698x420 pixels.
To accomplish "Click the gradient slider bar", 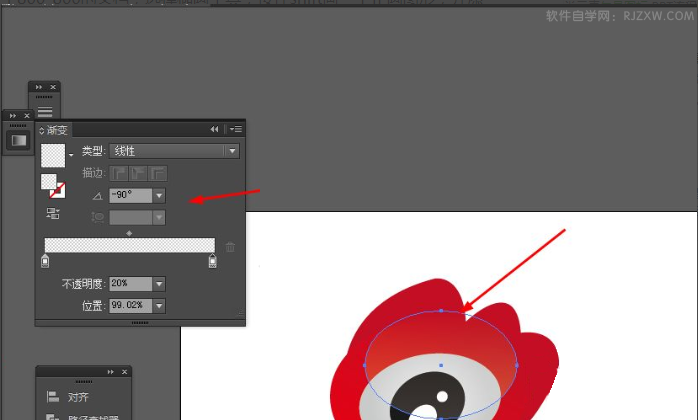I will pyautogui.click(x=130, y=245).
